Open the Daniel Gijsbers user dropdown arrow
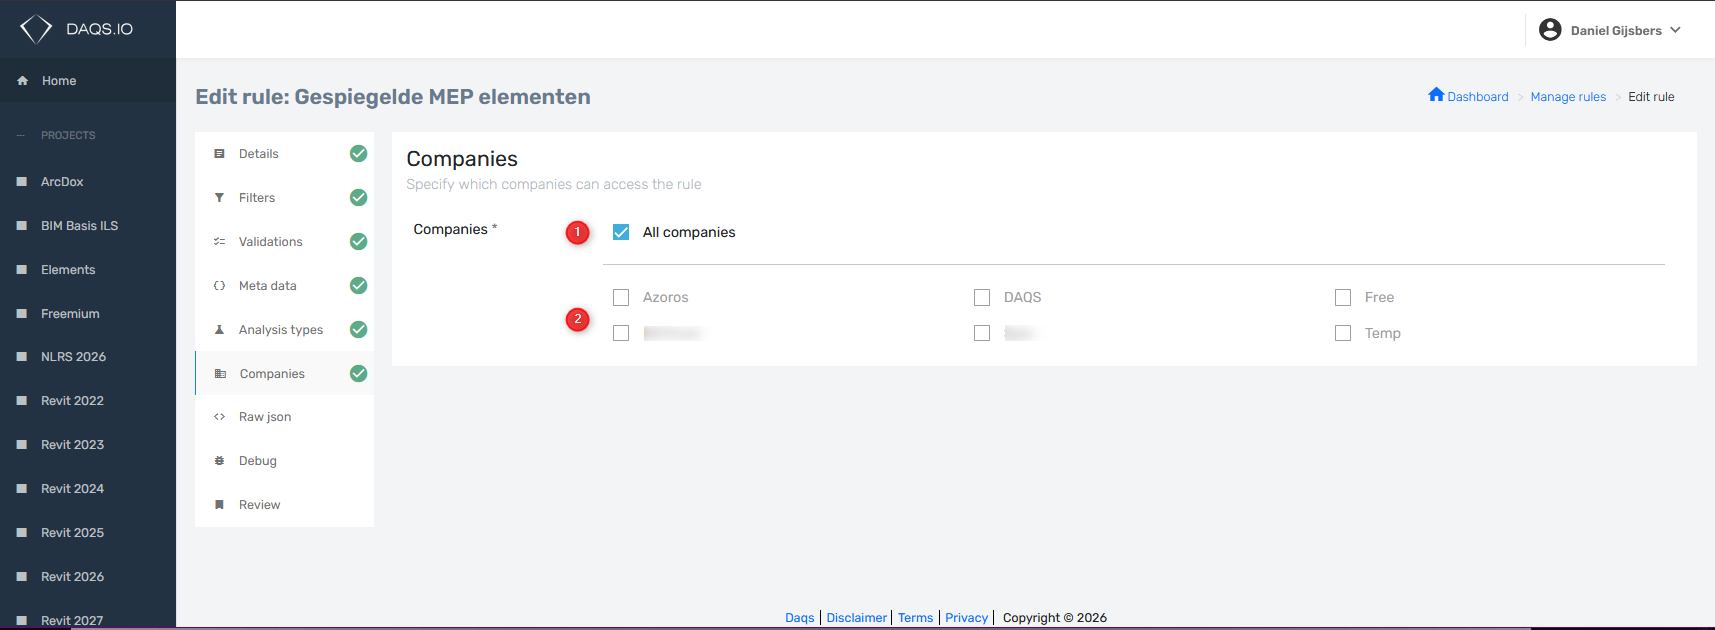 [1676, 30]
